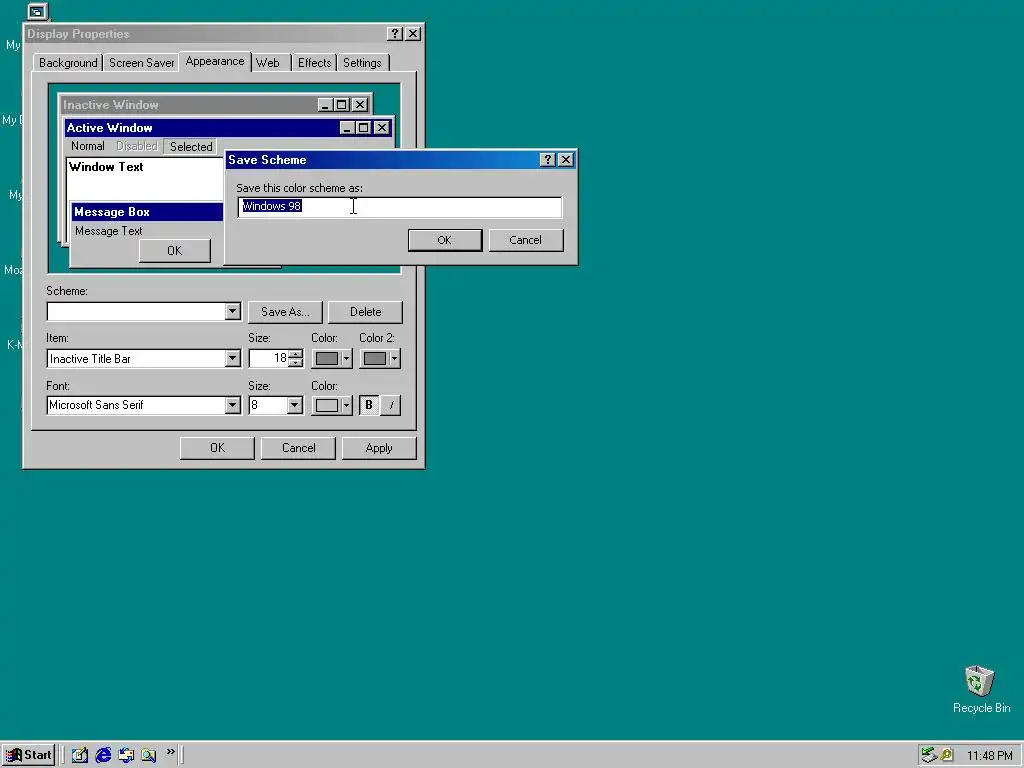Open the Recycle Bin desktop icon

980,689
